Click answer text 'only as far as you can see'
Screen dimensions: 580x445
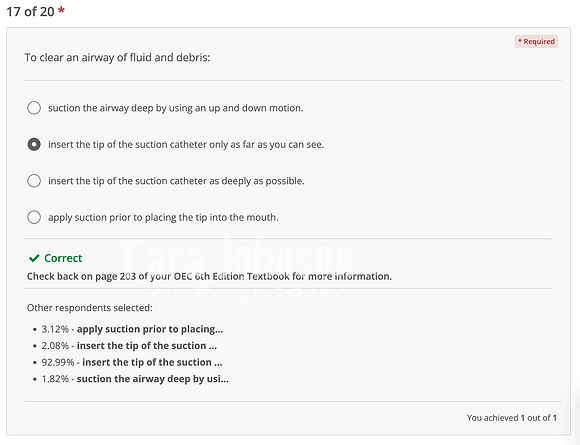tap(186, 144)
